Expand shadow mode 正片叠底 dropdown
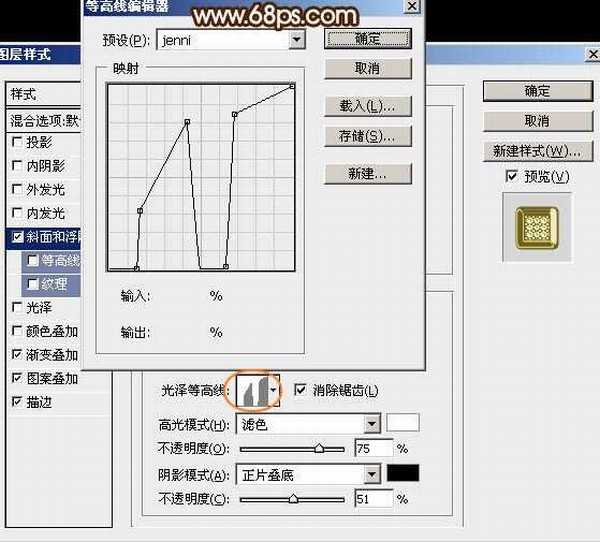The width and height of the screenshot is (600, 542). [371, 475]
